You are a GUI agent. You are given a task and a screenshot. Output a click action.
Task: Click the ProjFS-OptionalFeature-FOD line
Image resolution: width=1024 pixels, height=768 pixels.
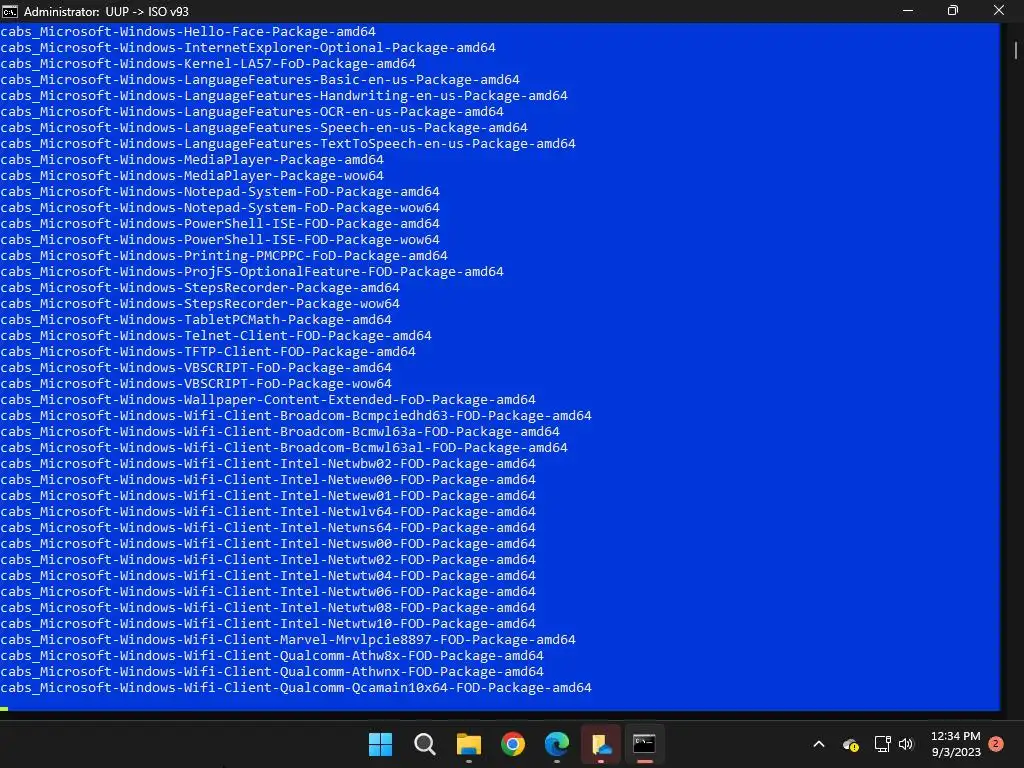click(x=252, y=272)
